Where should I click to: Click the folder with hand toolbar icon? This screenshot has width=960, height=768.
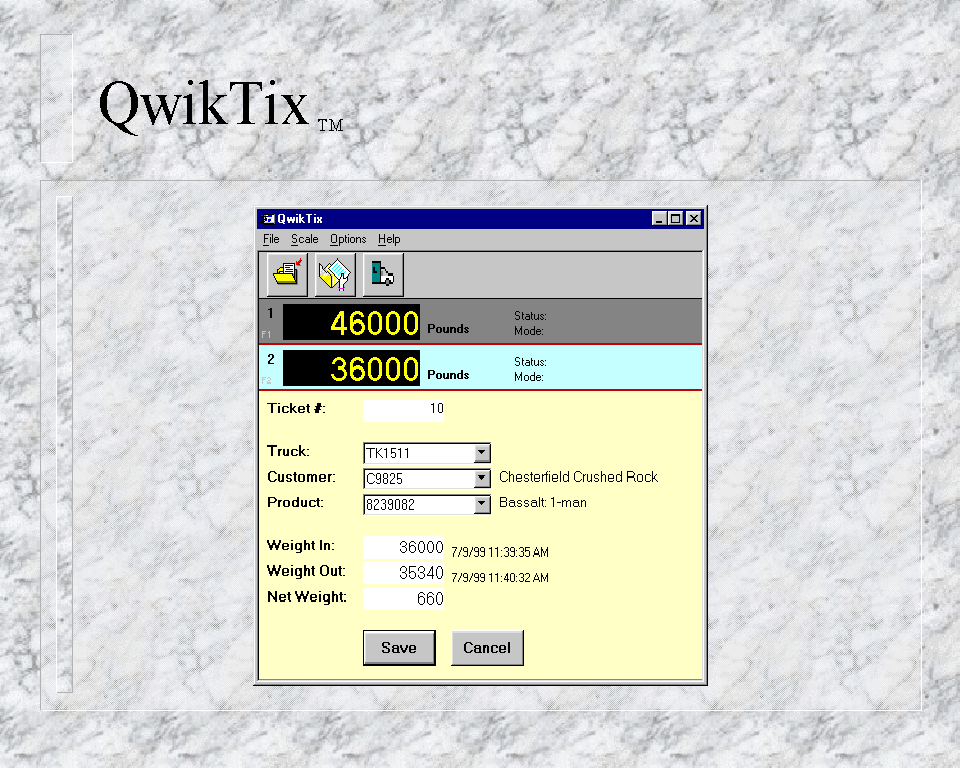coord(335,275)
